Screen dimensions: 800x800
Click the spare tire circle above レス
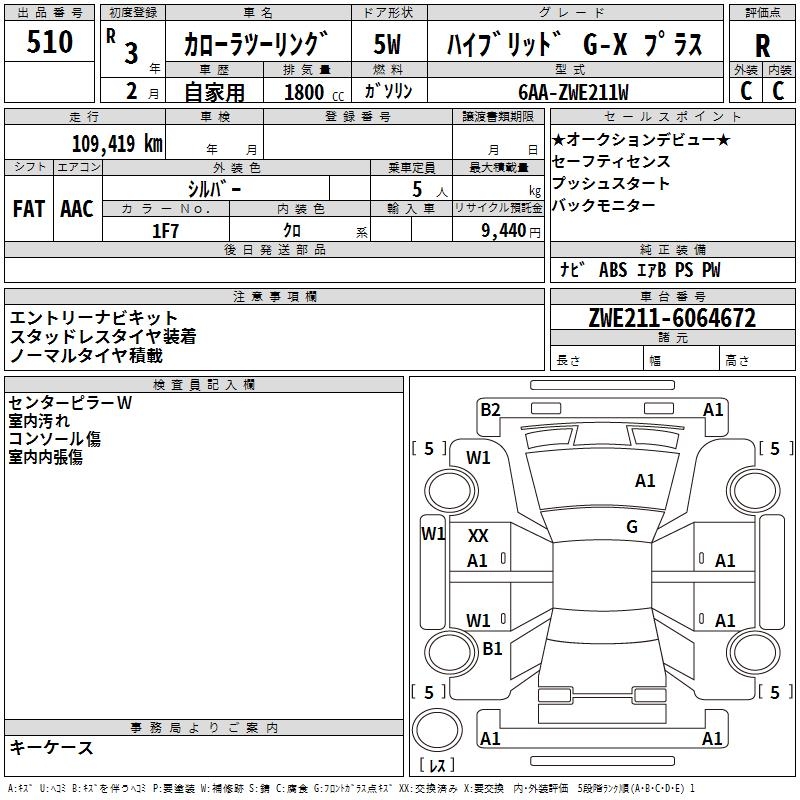point(437,730)
